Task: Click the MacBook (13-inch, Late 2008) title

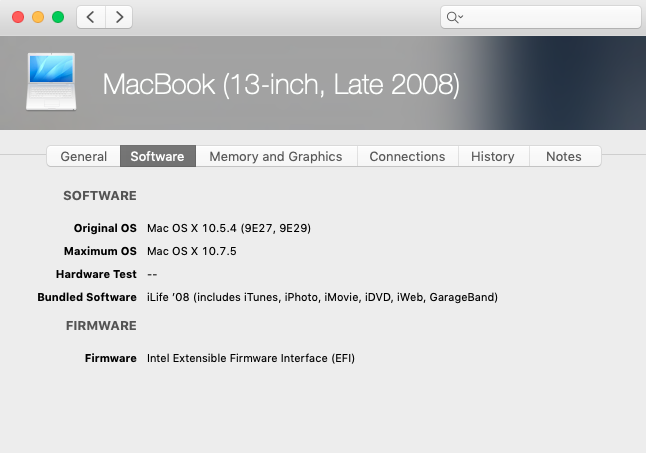Action: 281,85
